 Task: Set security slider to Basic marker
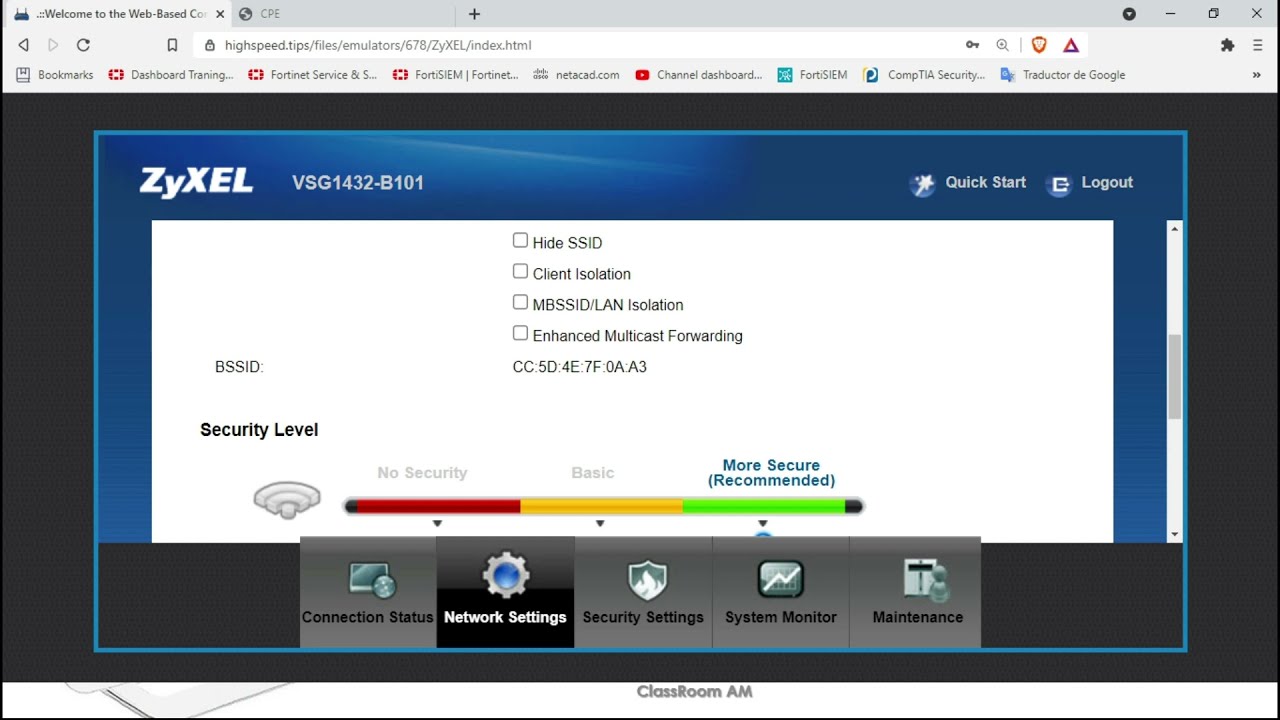point(600,523)
